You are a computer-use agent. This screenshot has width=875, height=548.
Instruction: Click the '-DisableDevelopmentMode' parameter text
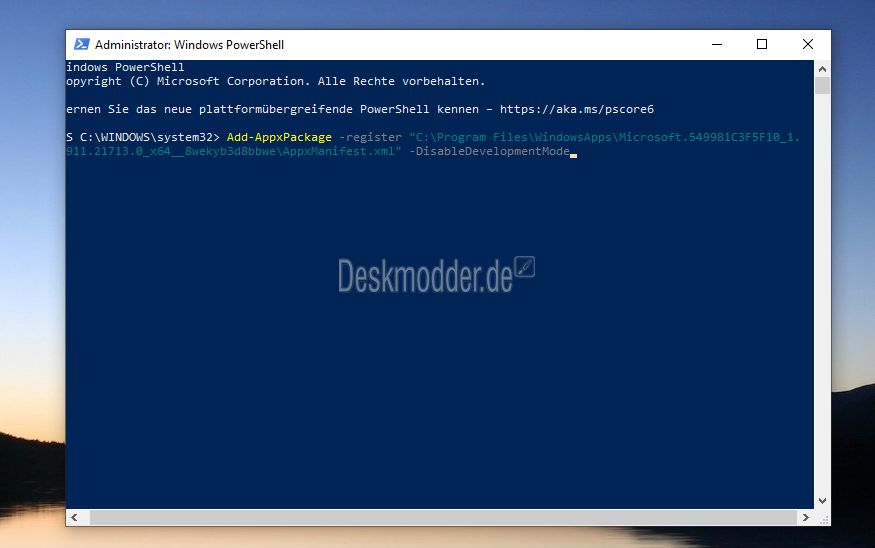pos(489,151)
